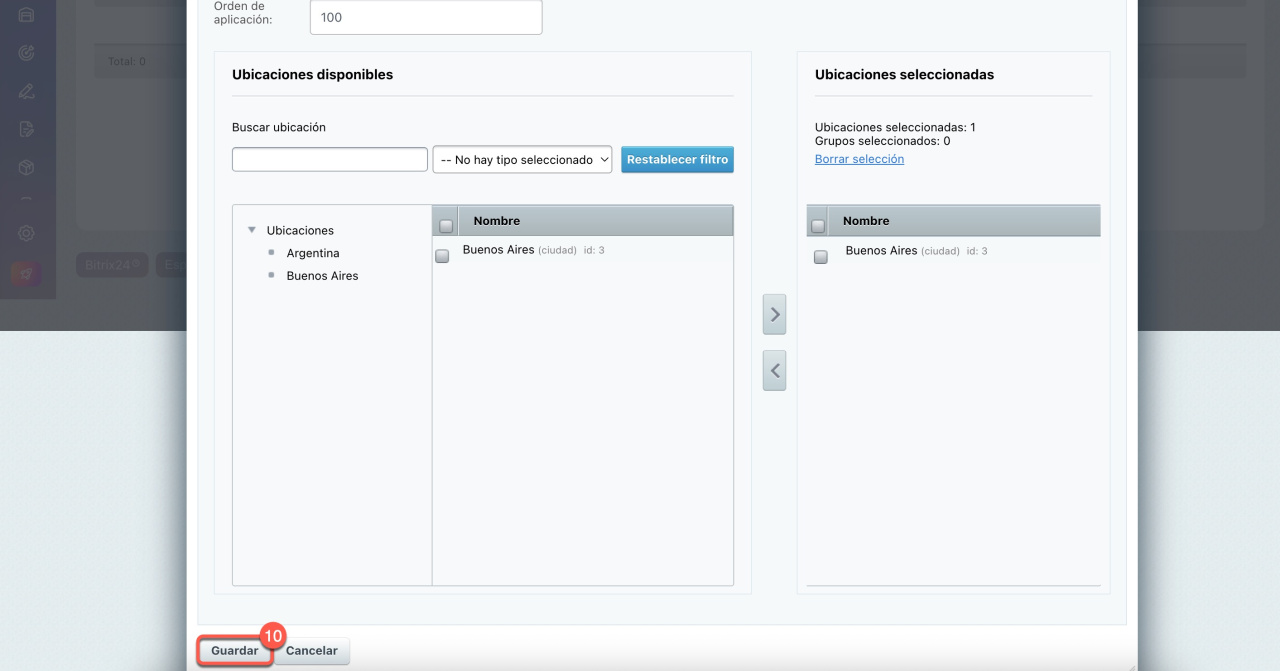The image size is (1280, 671).
Task: Open the target goal icon in sidebar
Action: point(27,53)
